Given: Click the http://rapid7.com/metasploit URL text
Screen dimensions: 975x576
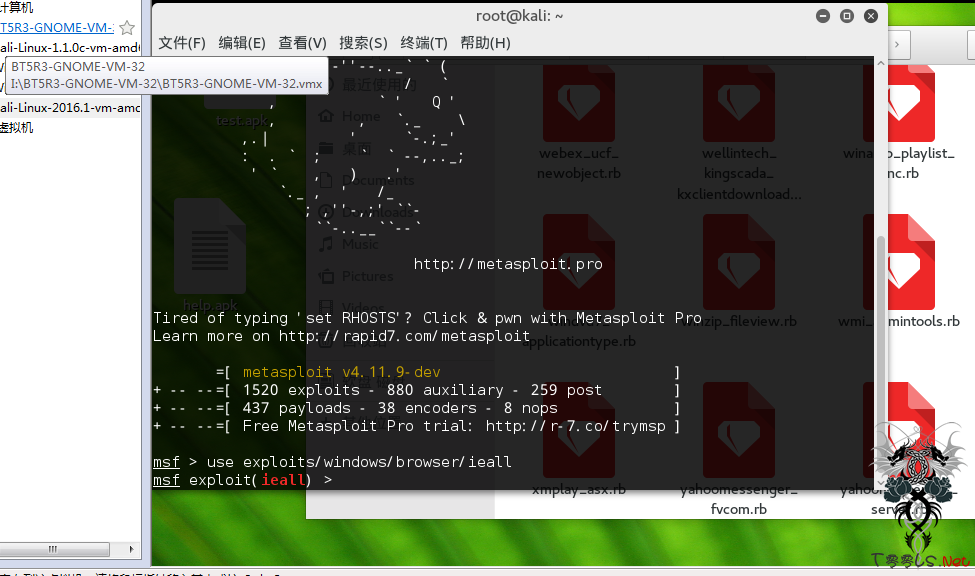Looking at the screenshot, I should [404, 337].
